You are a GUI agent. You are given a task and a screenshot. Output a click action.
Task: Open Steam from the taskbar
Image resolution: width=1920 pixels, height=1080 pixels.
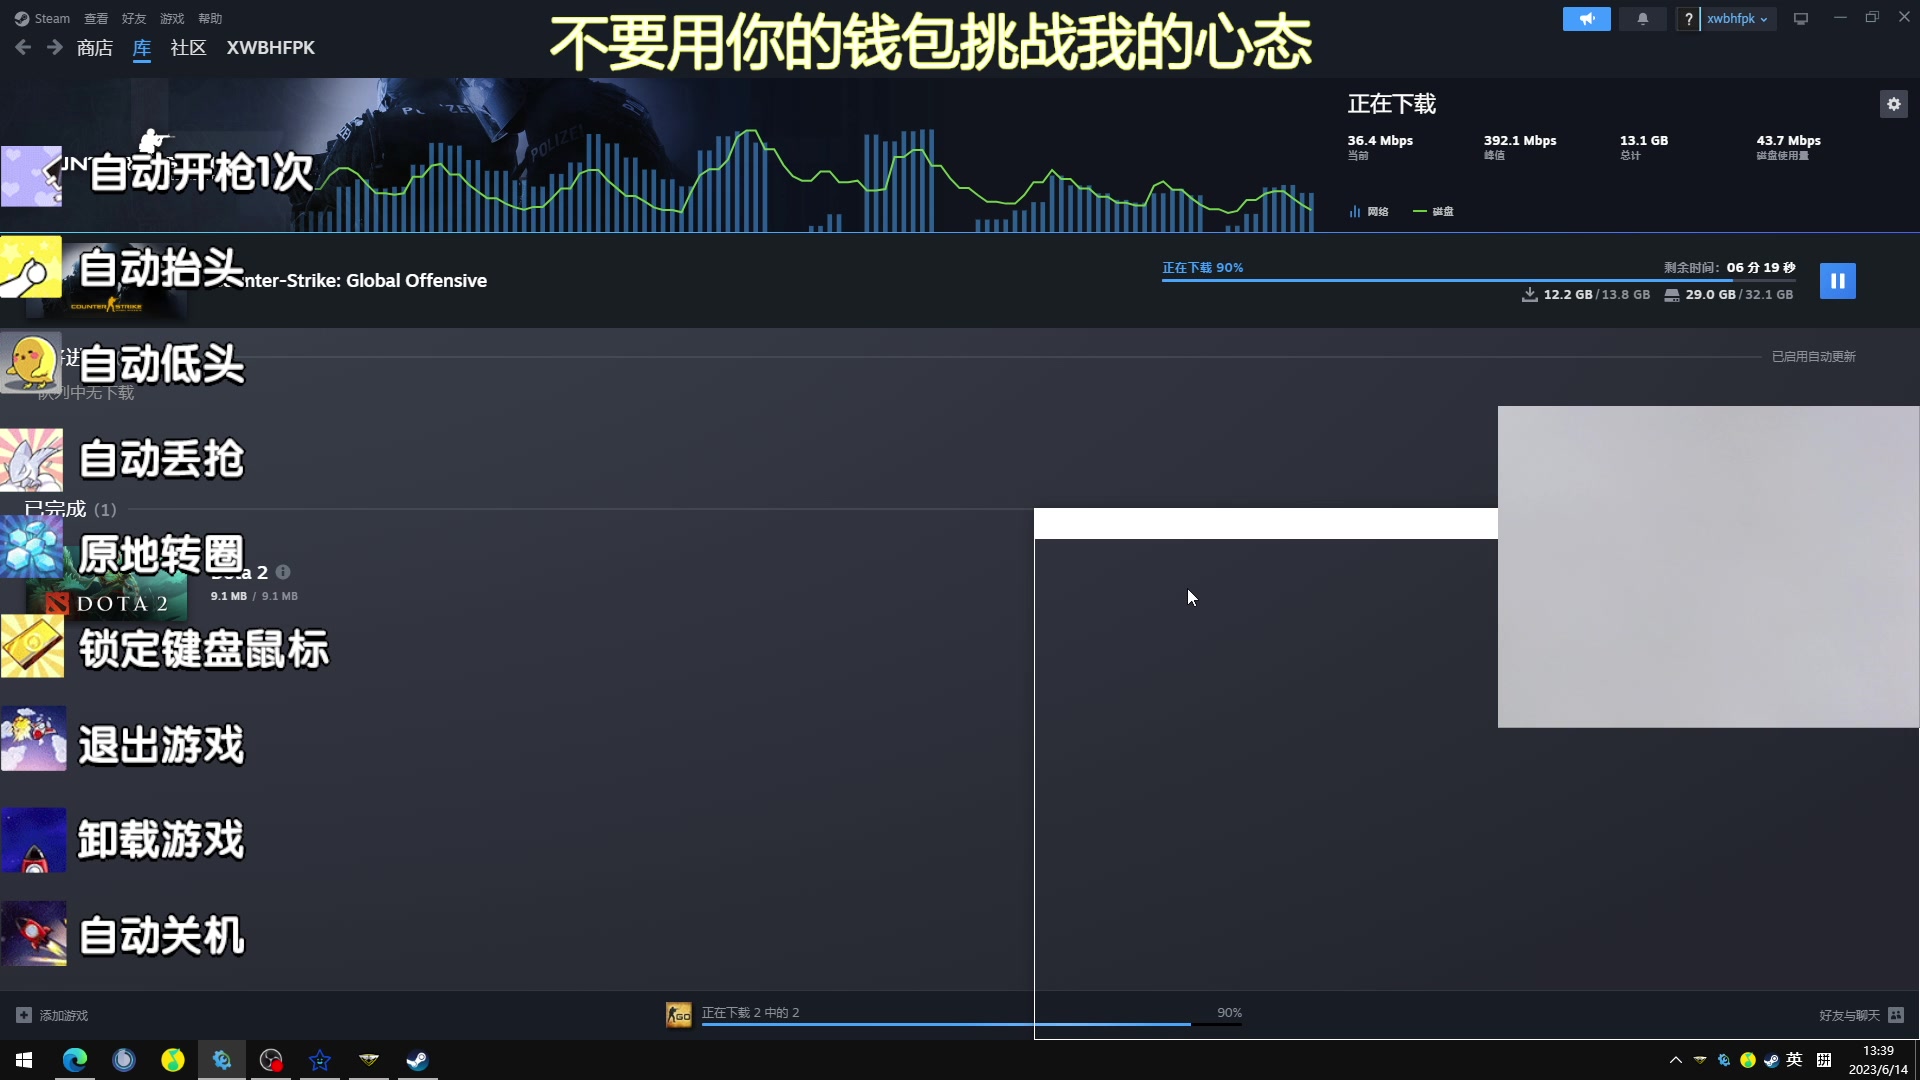point(418,1060)
